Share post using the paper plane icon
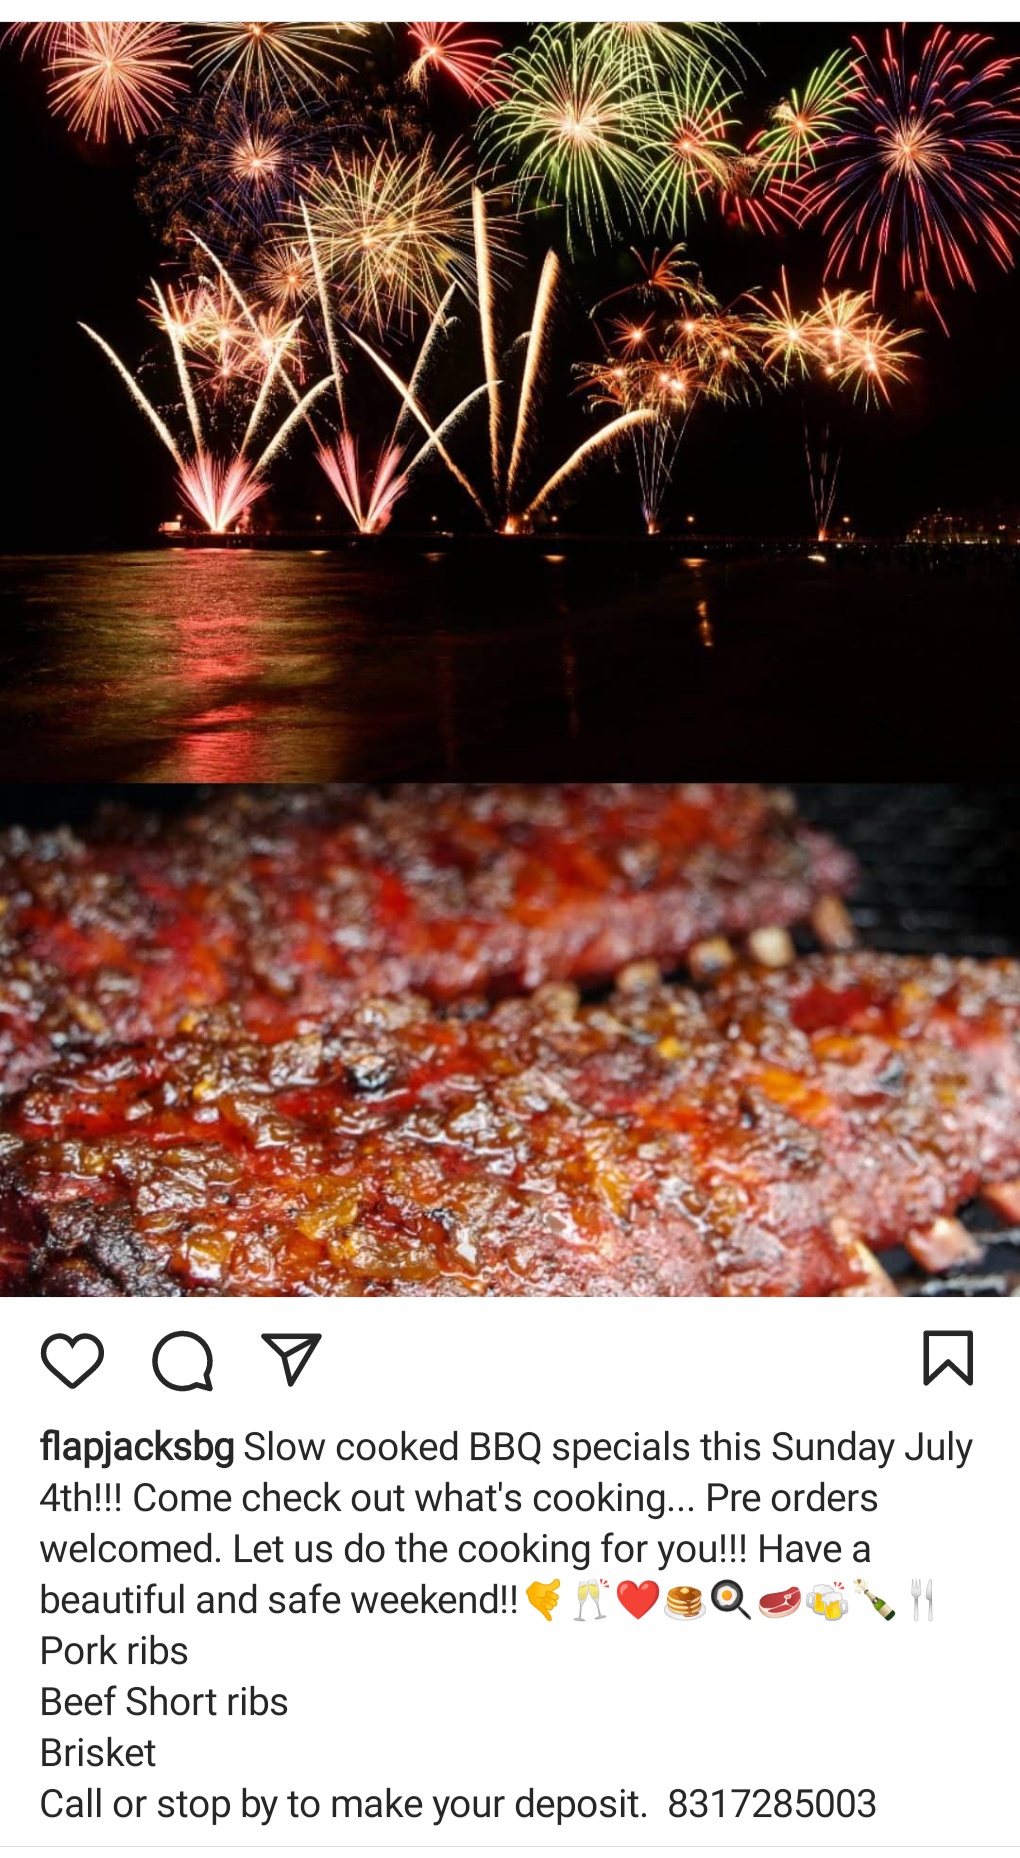The height and width of the screenshot is (1858, 1020). point(291,1359)
